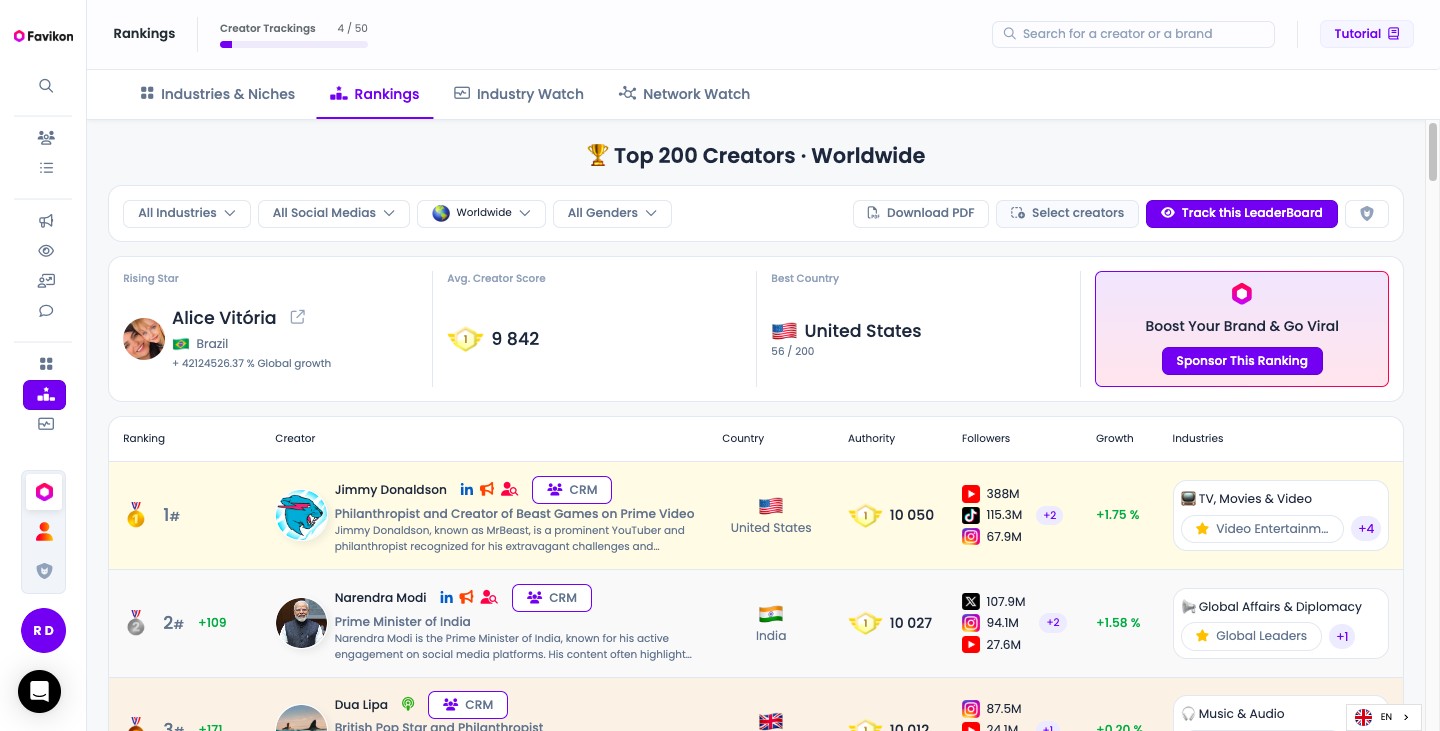The width and height of the screenshot is (1440, 731).
Task: Open Alice Vitória's profile photo
Action: (x=144, y=339)
